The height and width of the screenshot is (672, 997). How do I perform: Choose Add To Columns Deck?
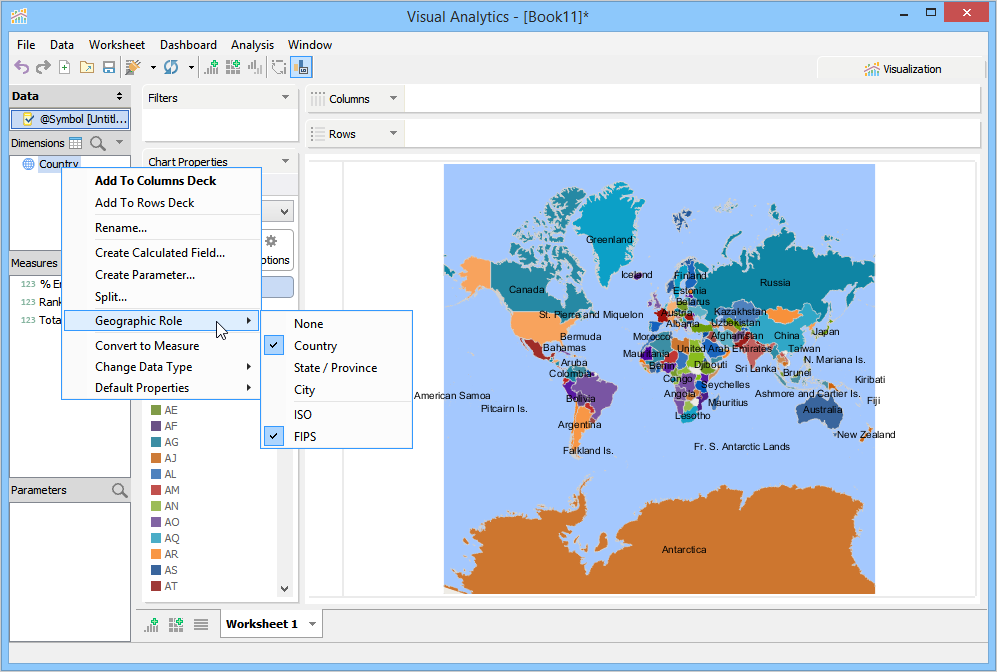coord(162,181)
